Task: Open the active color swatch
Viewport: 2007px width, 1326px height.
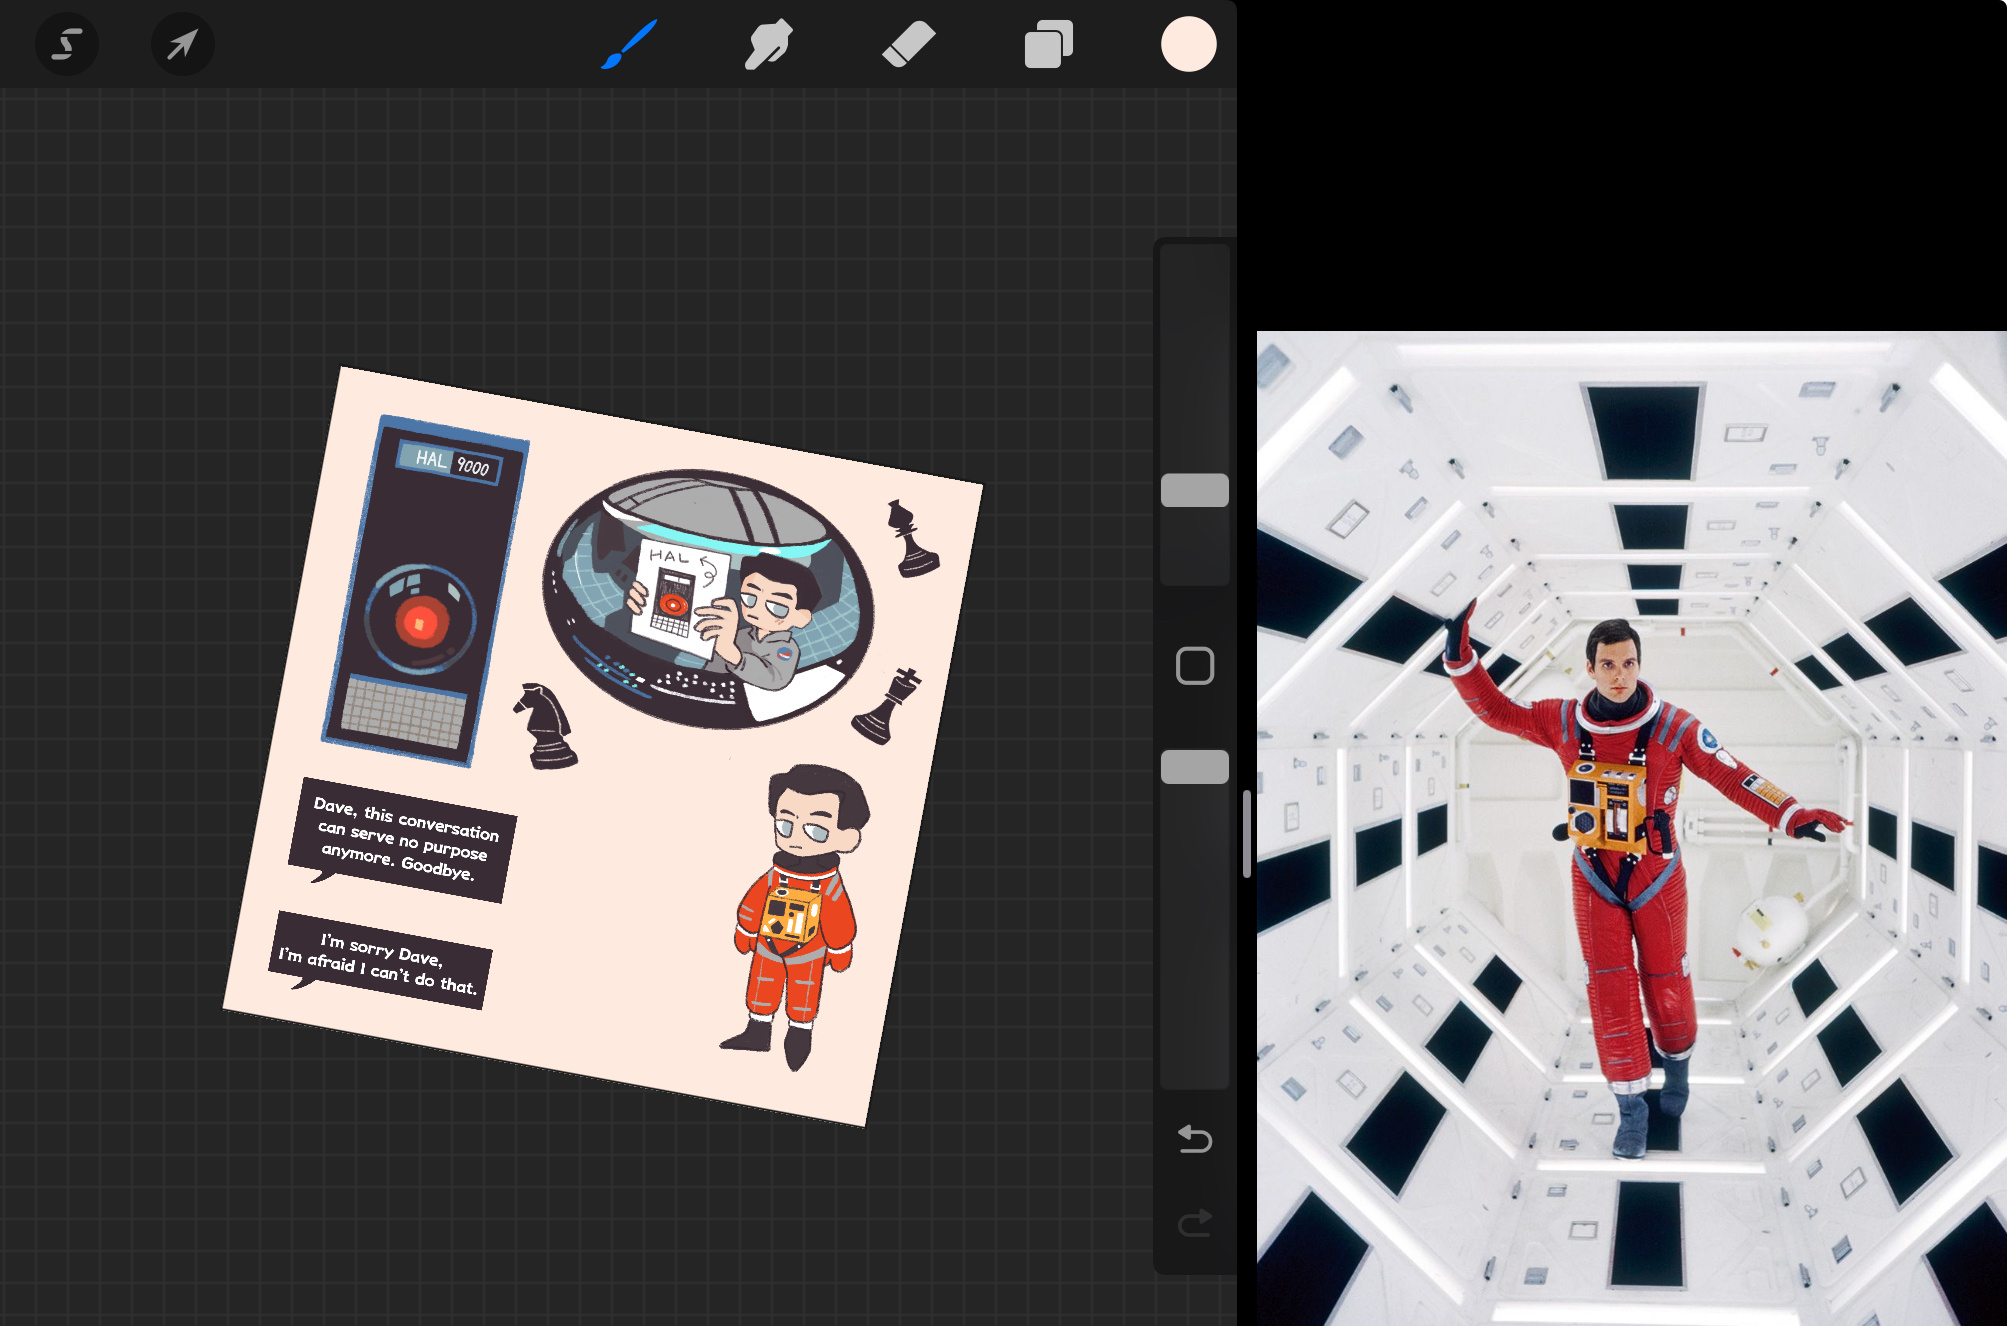Action: tap(1188, 44)
